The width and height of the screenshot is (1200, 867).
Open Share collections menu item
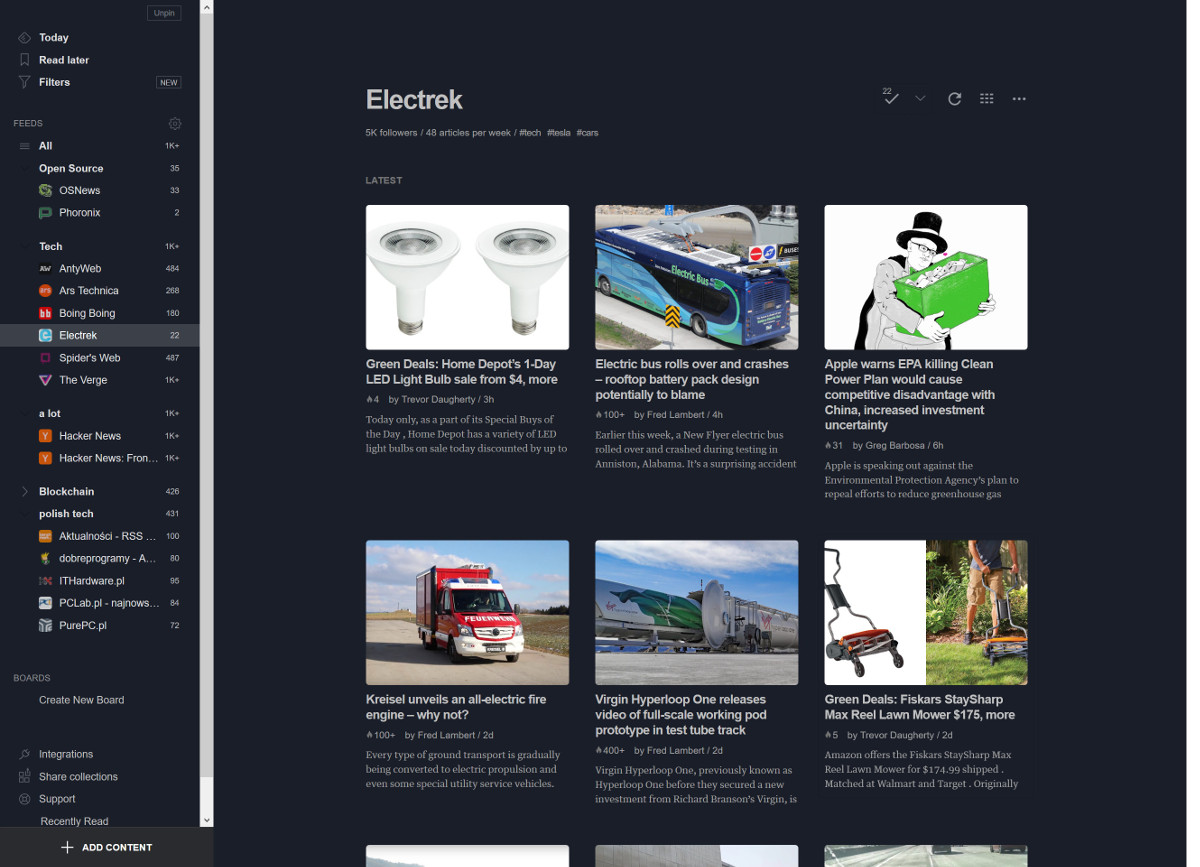tap(78, 777)
